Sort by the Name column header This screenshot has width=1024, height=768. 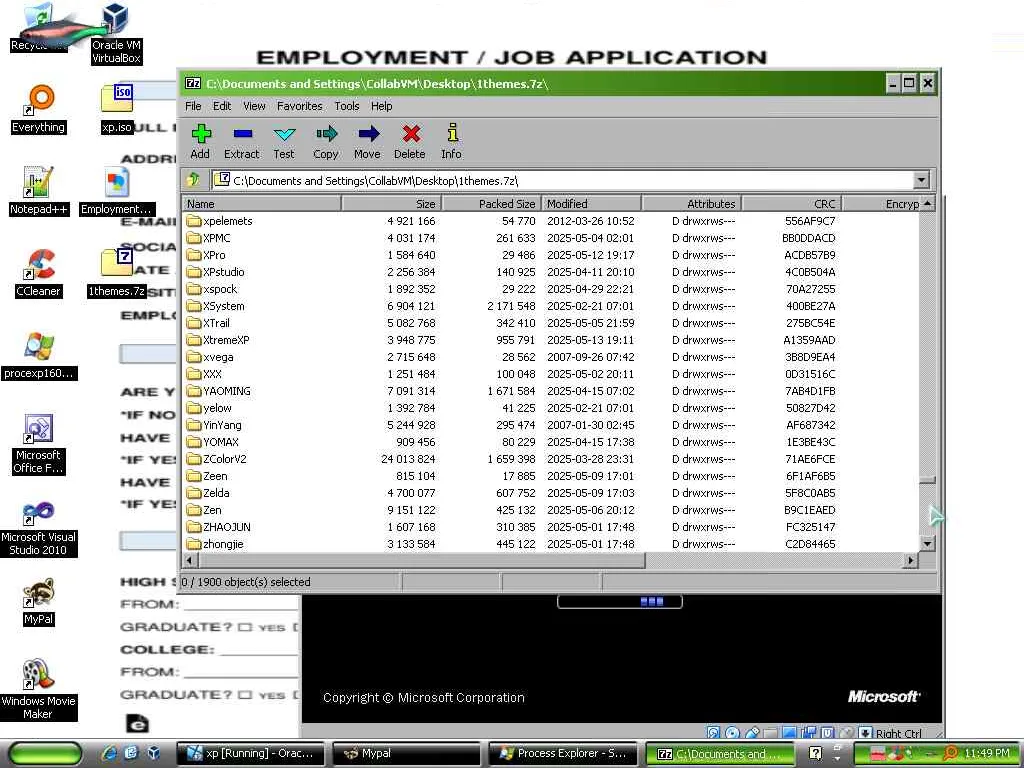click(x=261, y=204)
